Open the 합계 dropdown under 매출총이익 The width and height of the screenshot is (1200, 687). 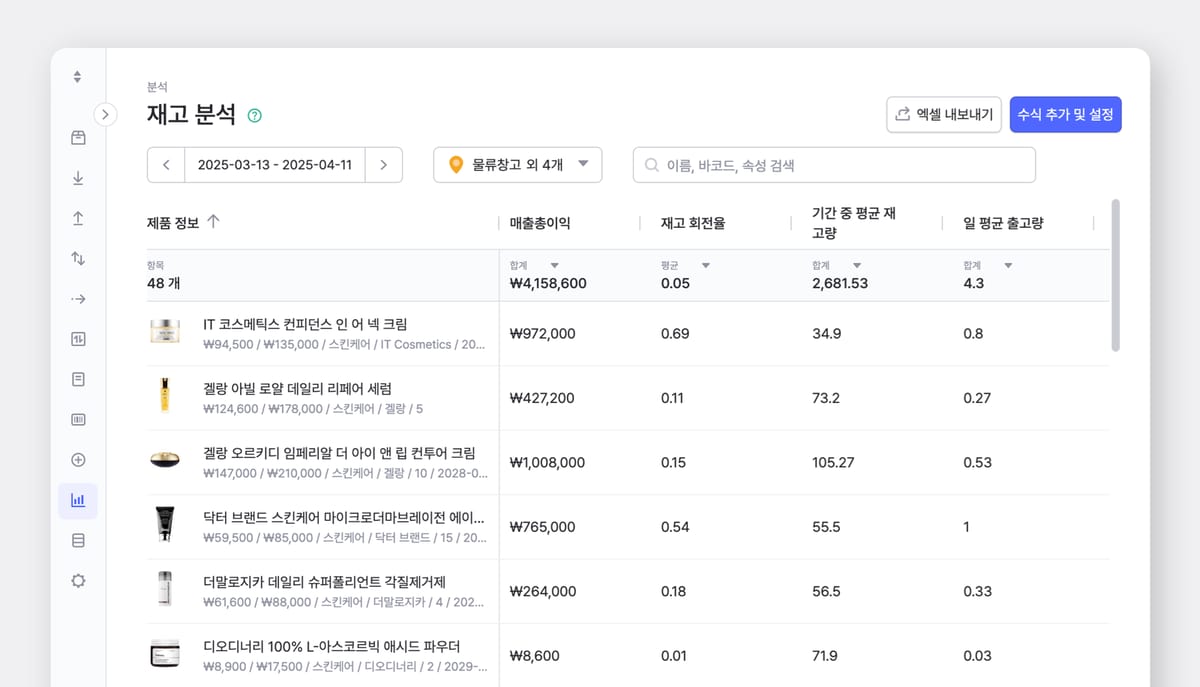pos(554,266)
